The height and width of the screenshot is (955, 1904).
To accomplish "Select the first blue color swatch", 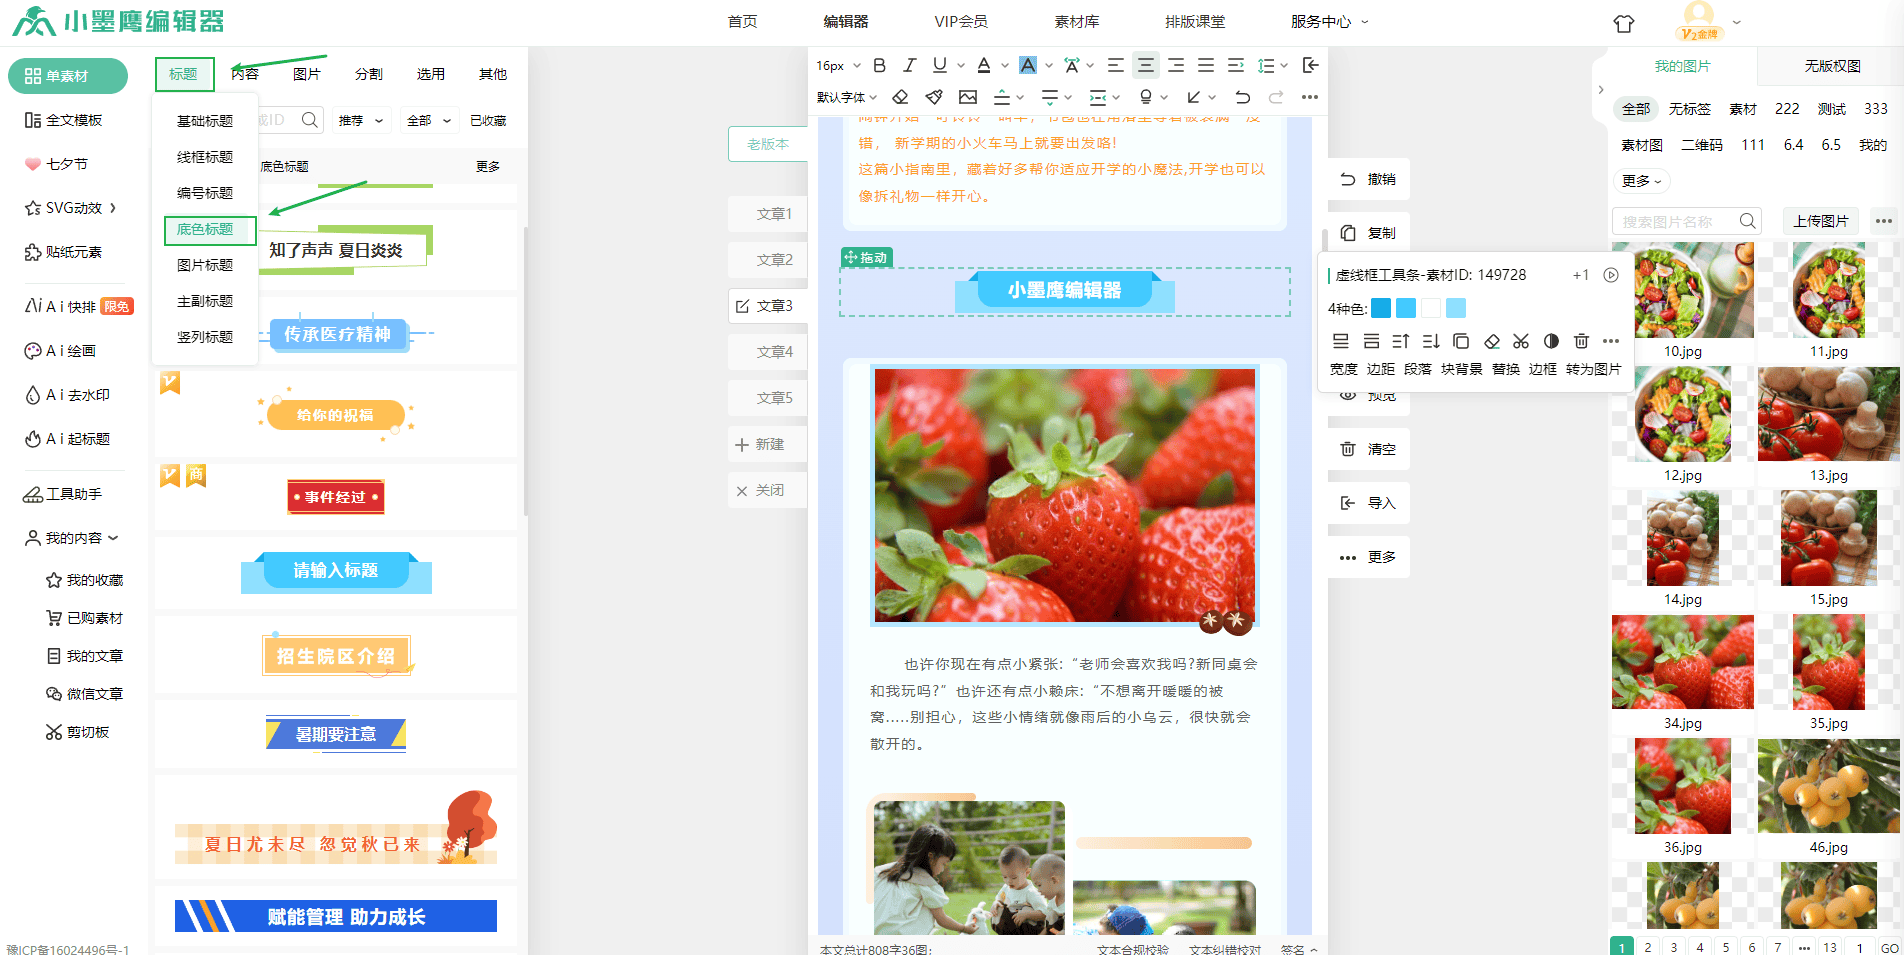I will (1381, 308).
